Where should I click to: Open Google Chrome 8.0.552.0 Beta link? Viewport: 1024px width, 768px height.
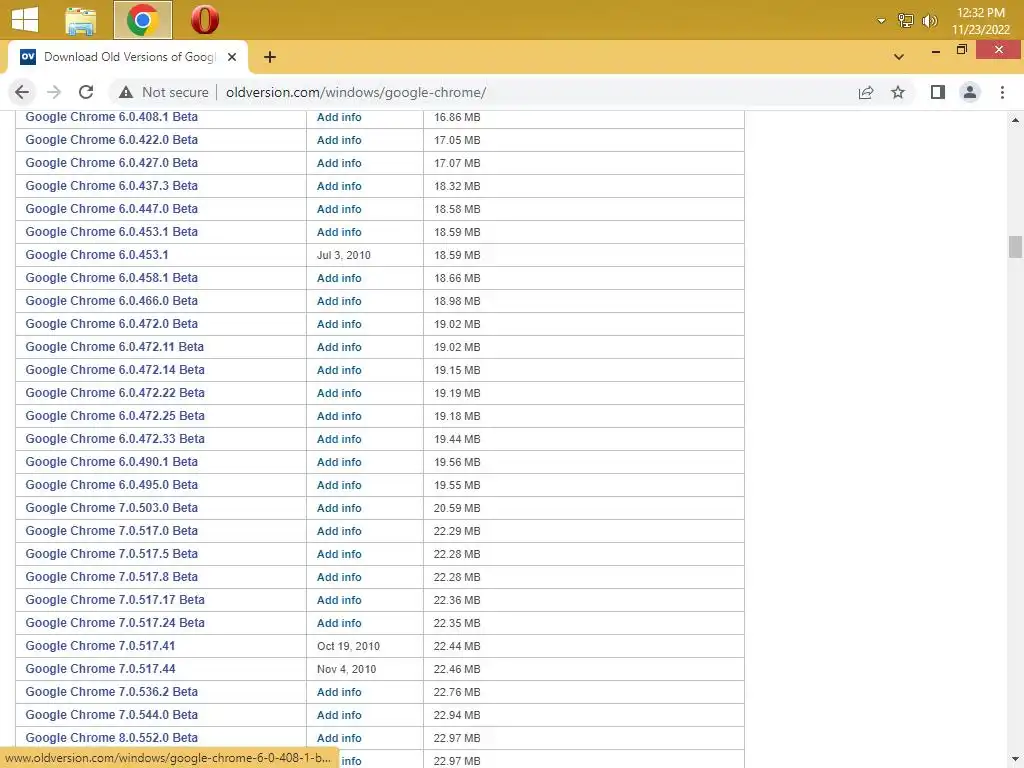tap(111, 737)
